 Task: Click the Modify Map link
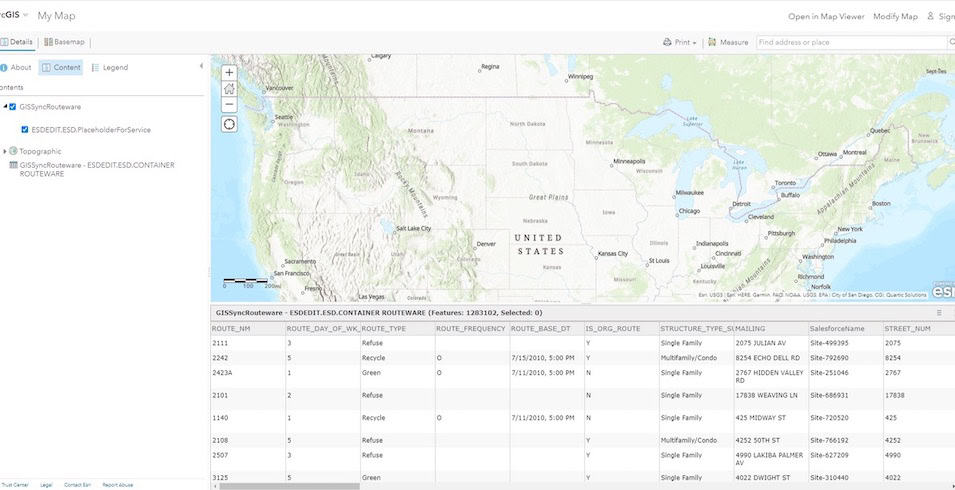[x=895, y=16]
